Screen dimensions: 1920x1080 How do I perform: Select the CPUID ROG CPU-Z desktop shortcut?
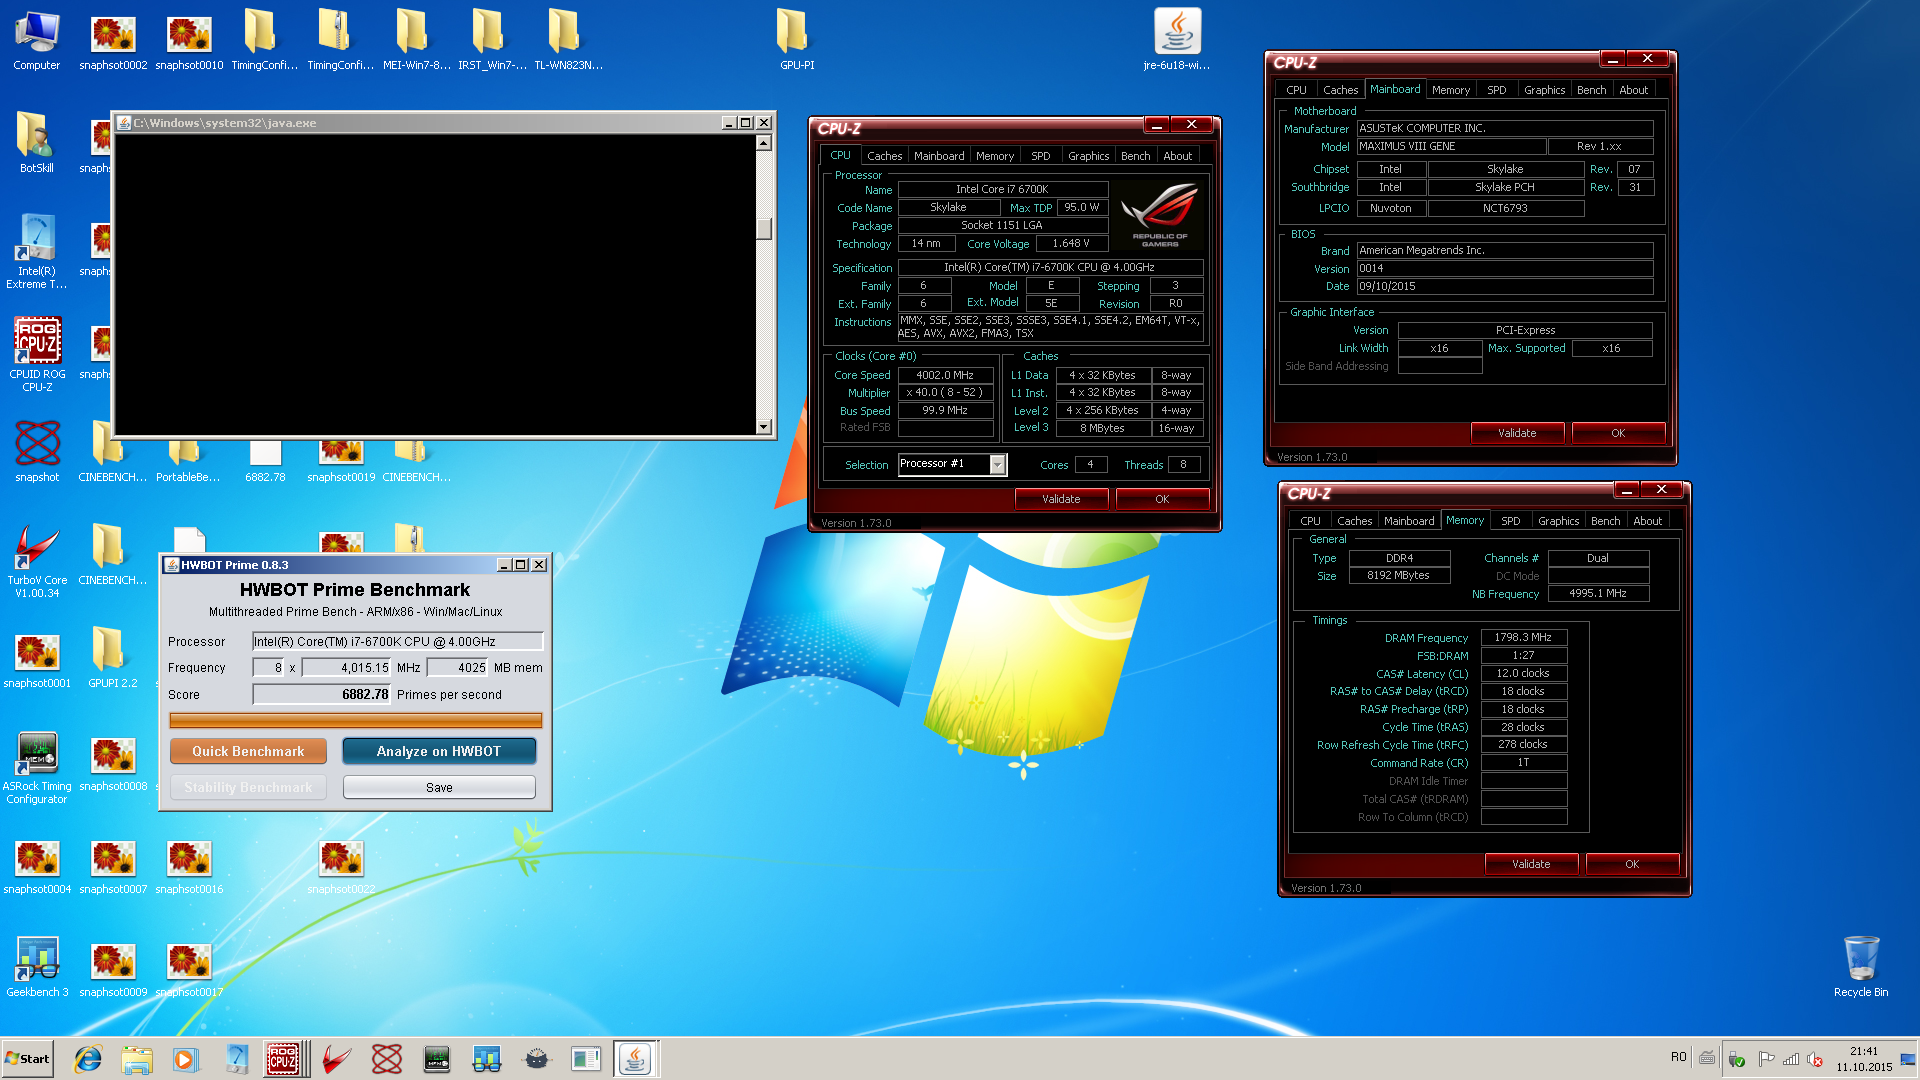coord(37,355)
